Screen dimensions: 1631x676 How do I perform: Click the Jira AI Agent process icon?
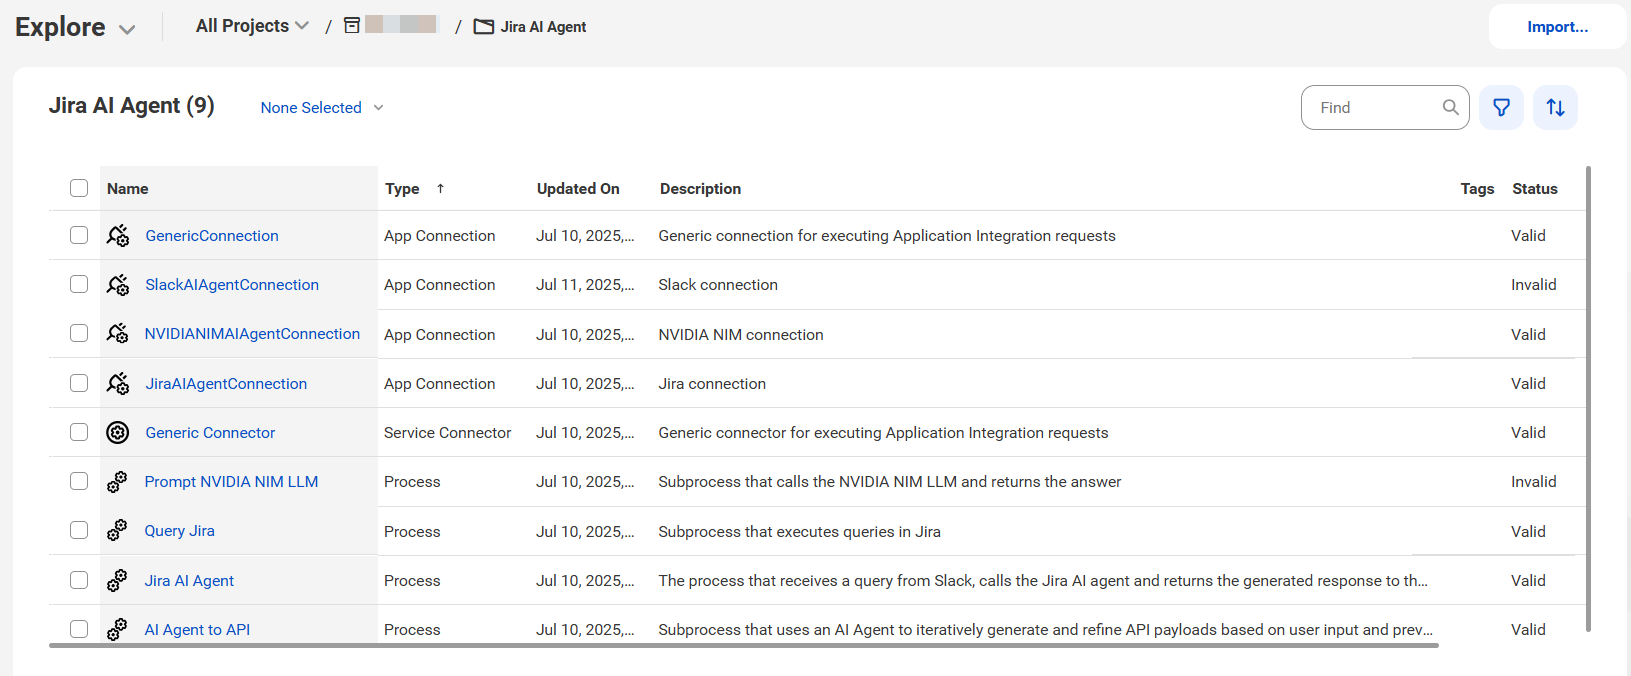pos(117,580)
